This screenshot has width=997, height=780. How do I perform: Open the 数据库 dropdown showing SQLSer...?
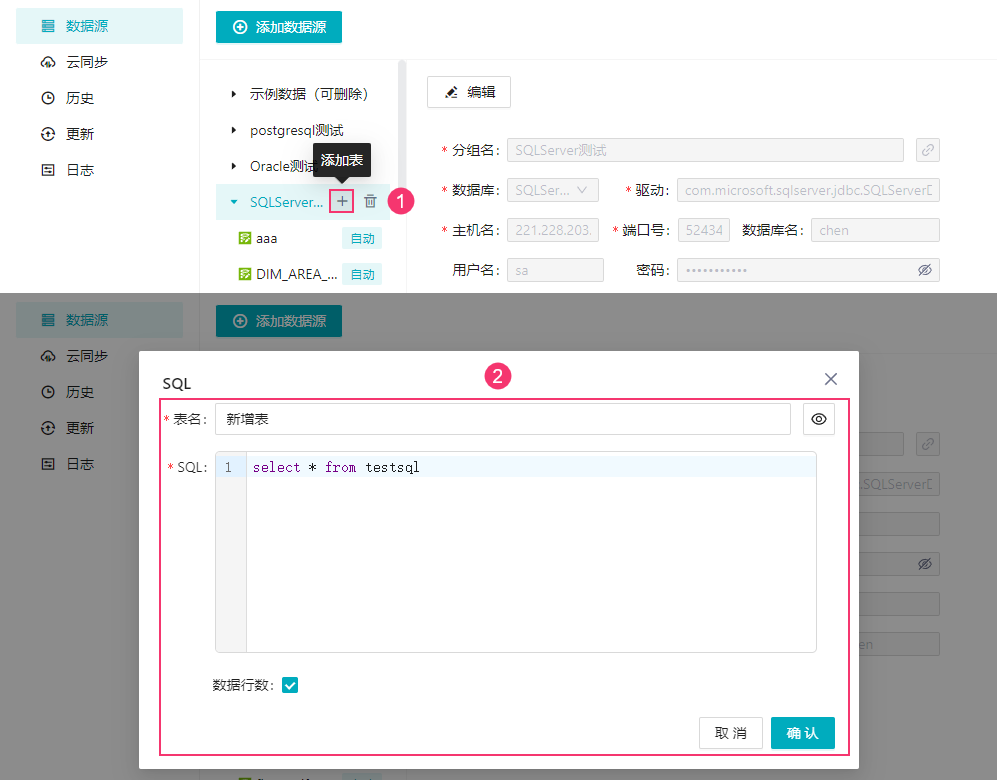pos(553,190)
